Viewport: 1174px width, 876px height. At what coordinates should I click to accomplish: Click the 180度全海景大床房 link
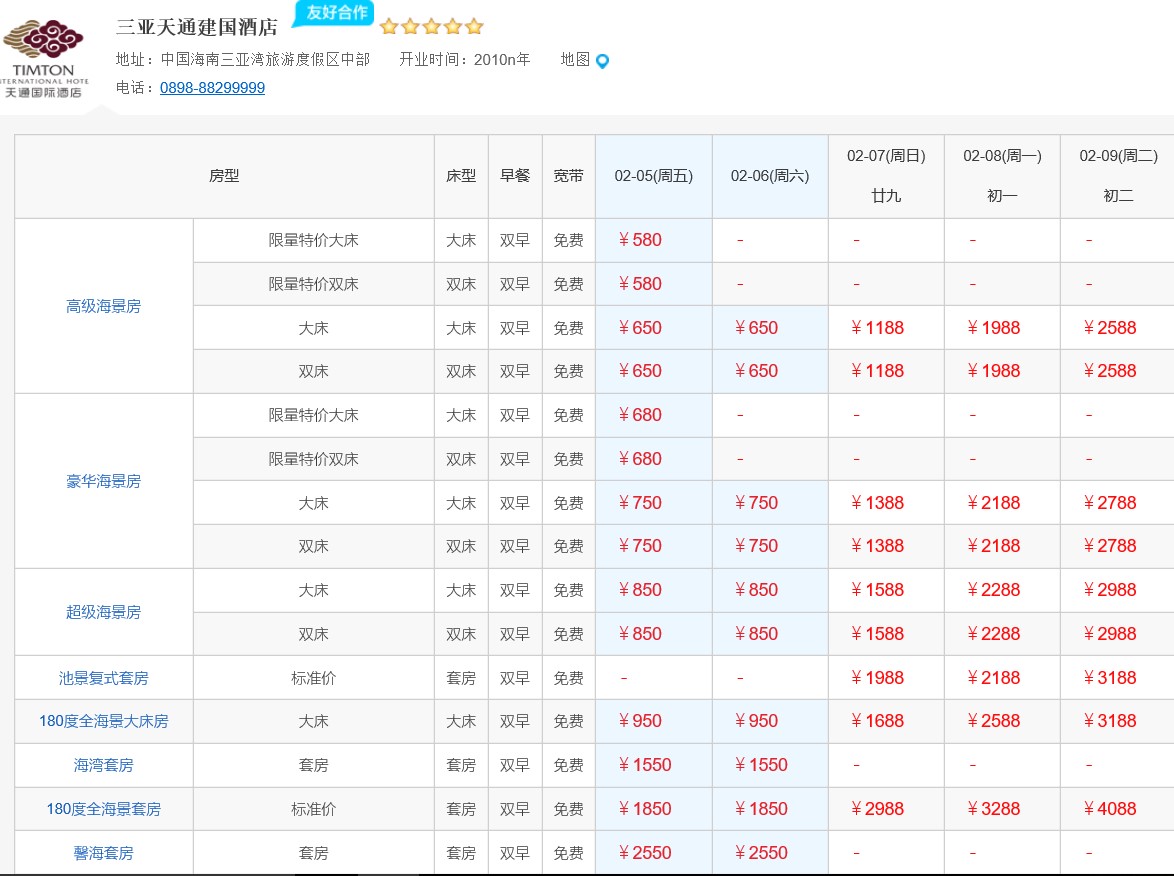[103, 721]
